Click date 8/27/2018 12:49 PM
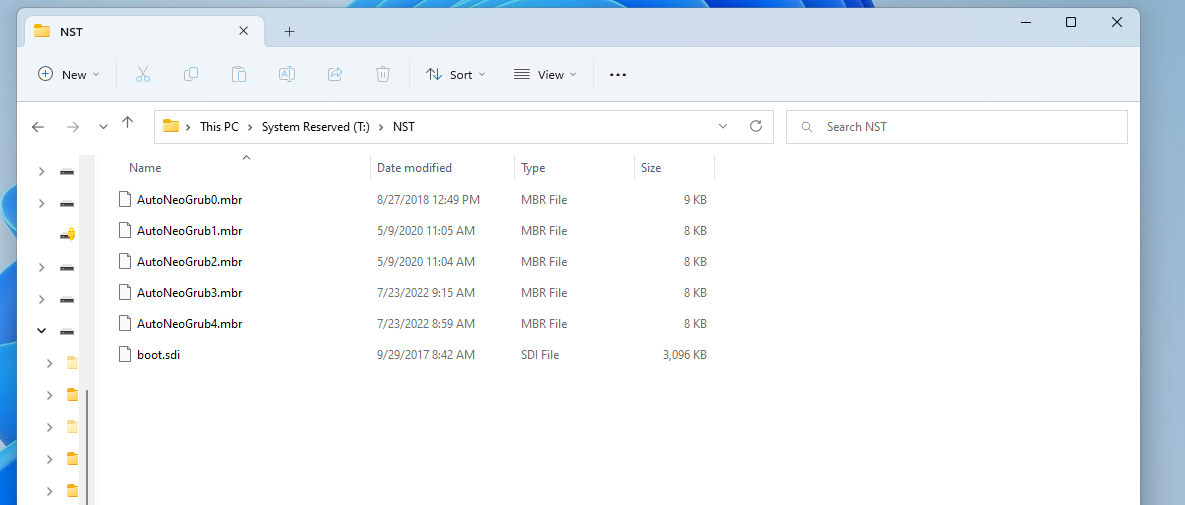The height and width of the screenshot is (505, 1185). click(x=429, y=200)
